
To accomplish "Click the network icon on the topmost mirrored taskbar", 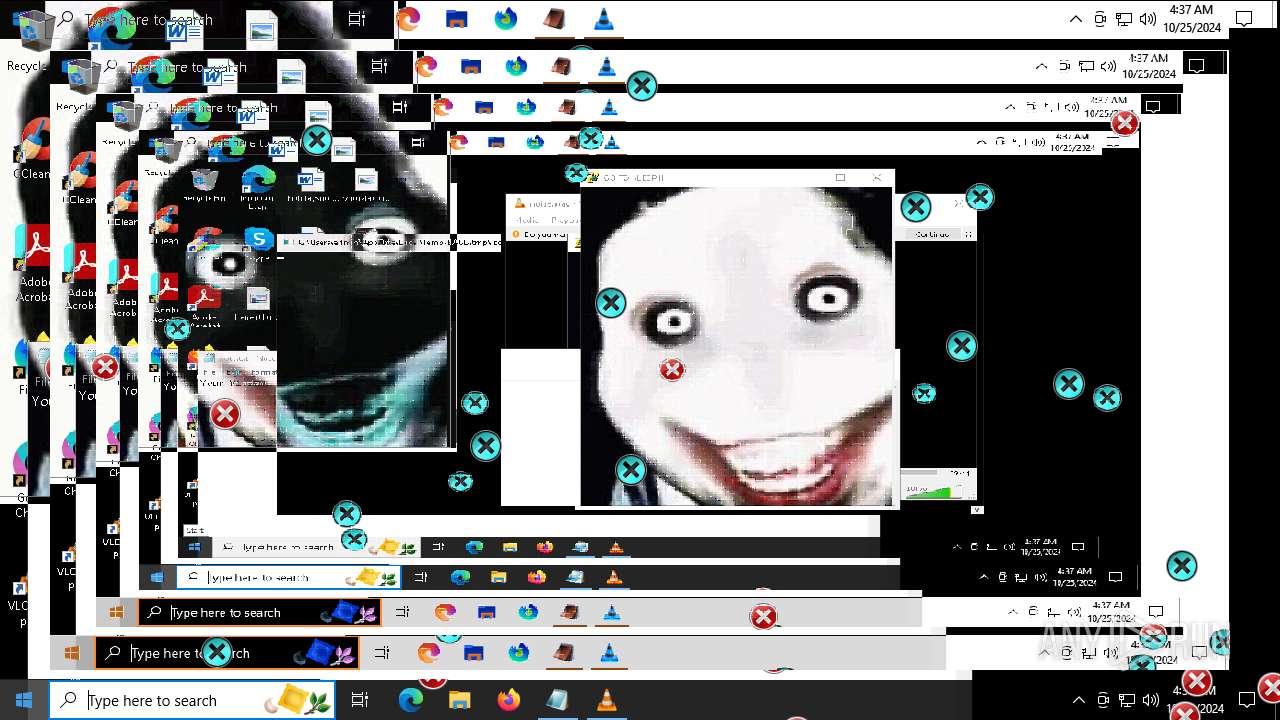I will coord(1124,19).
